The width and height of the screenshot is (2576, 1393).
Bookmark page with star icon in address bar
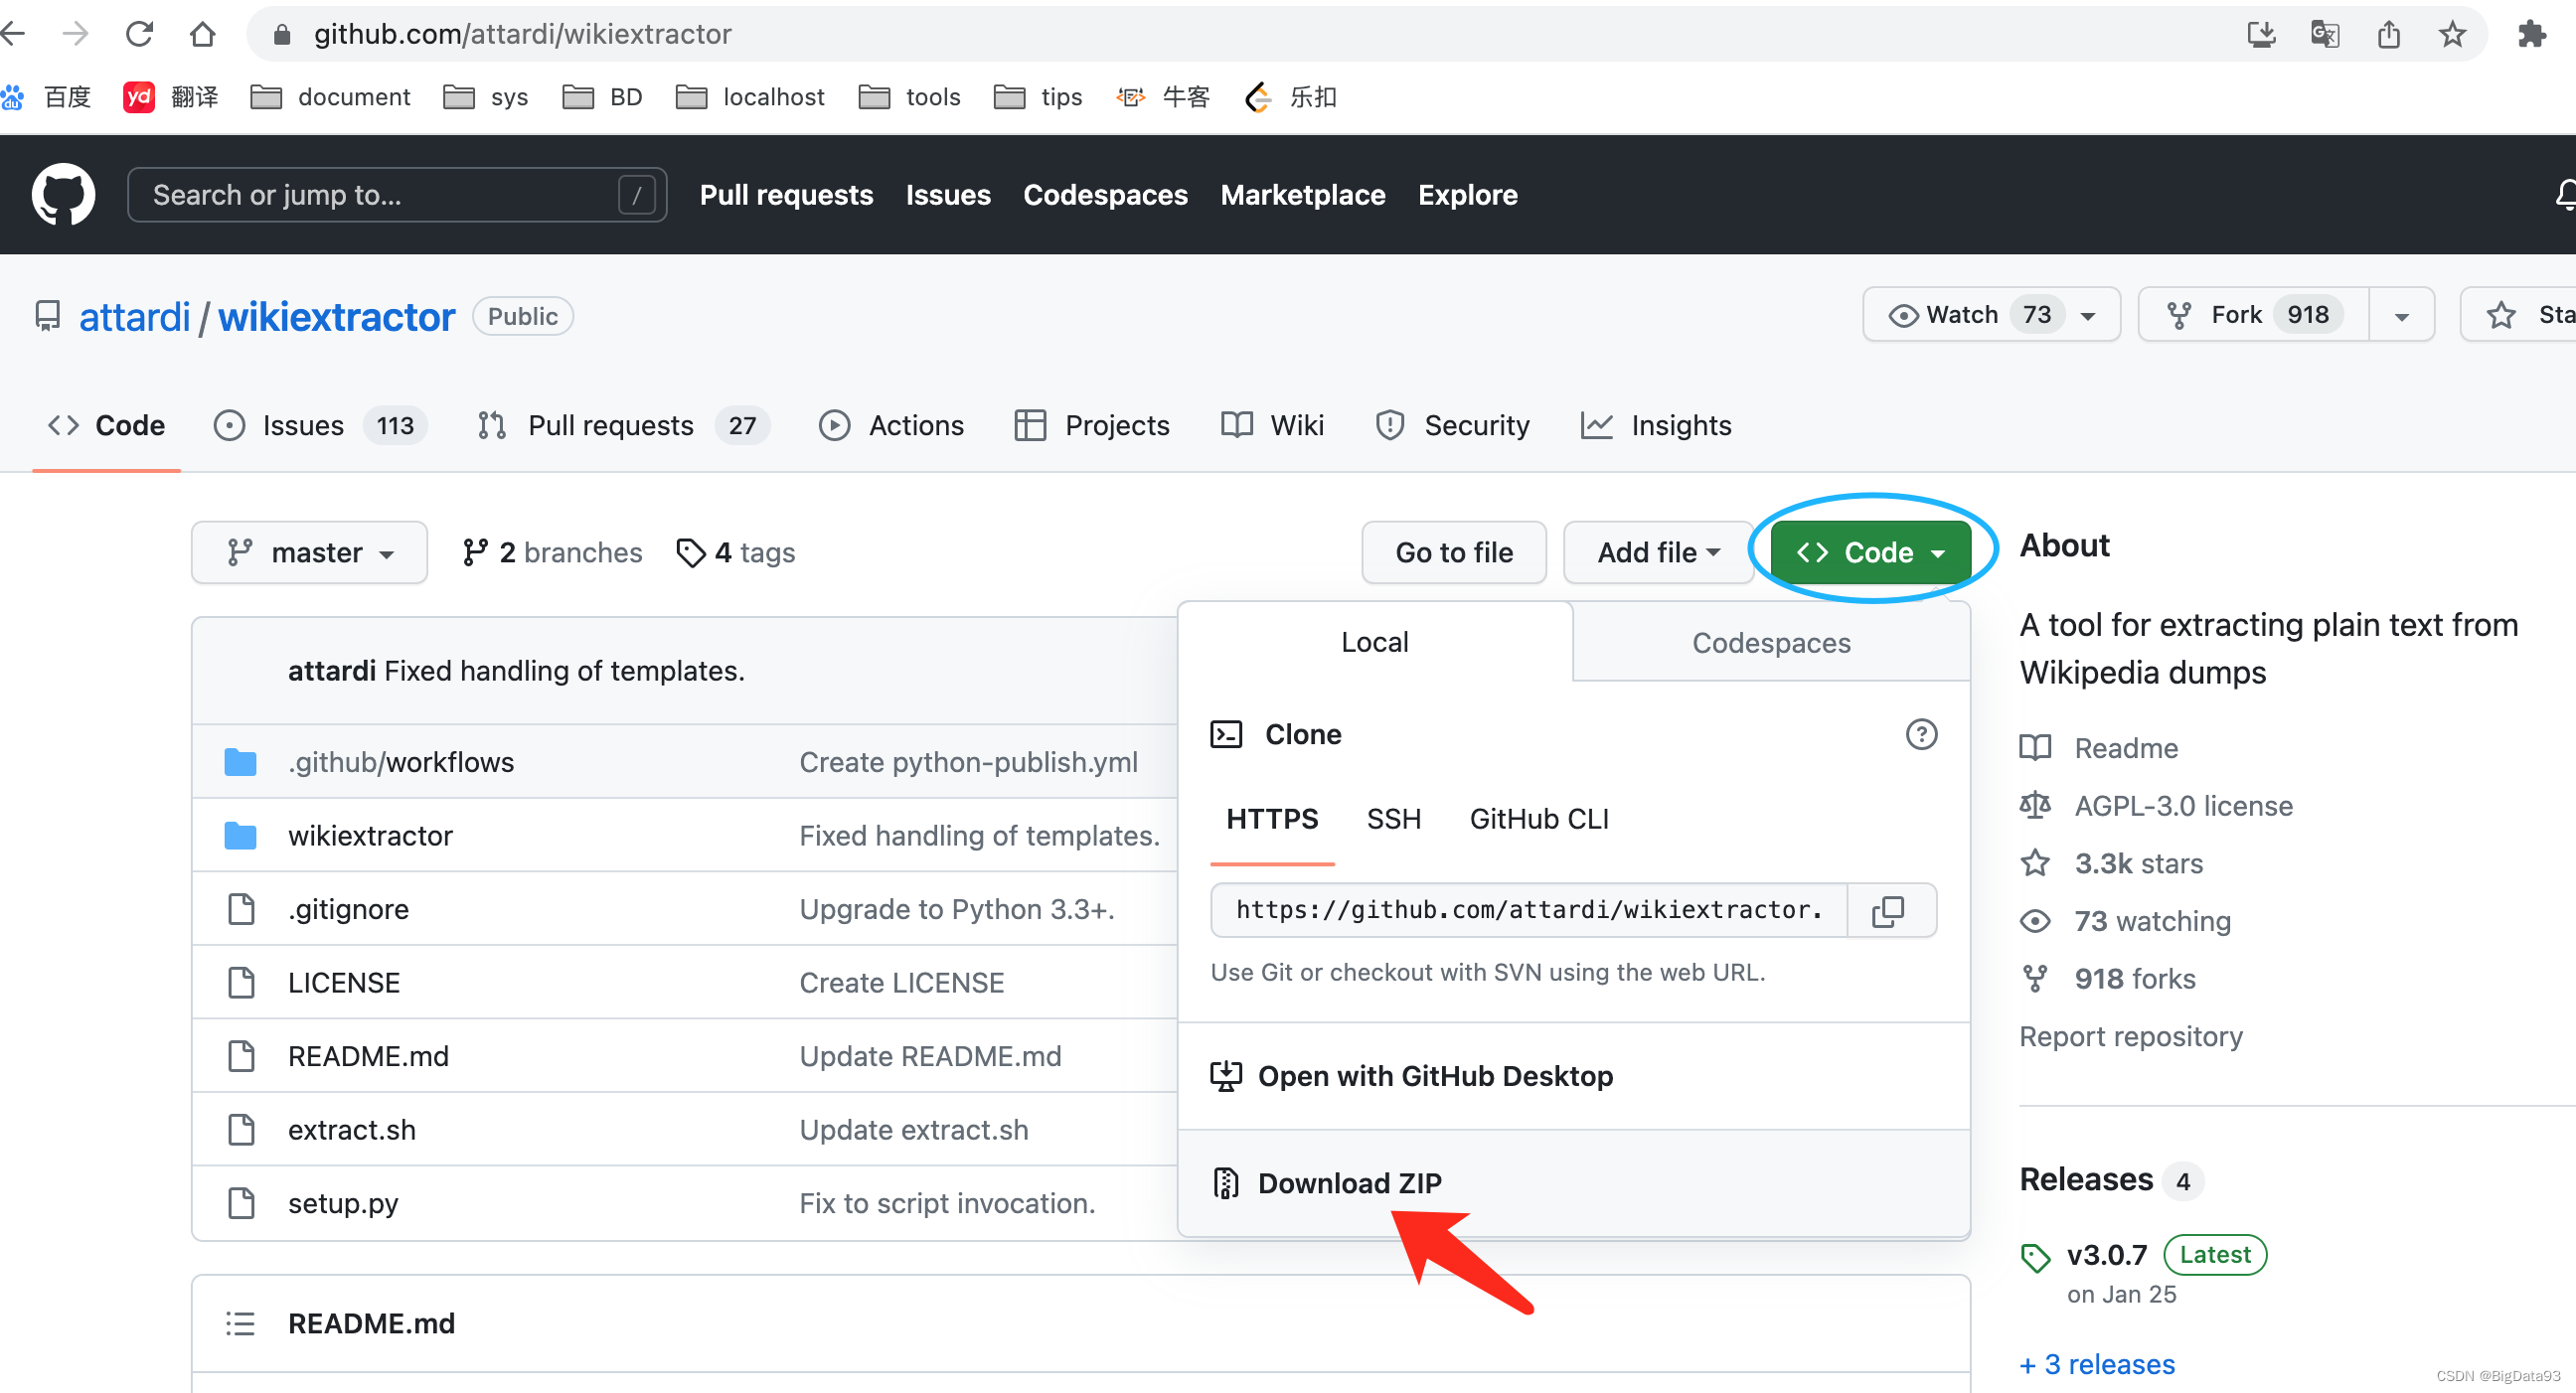click(x=2451, y=34)
